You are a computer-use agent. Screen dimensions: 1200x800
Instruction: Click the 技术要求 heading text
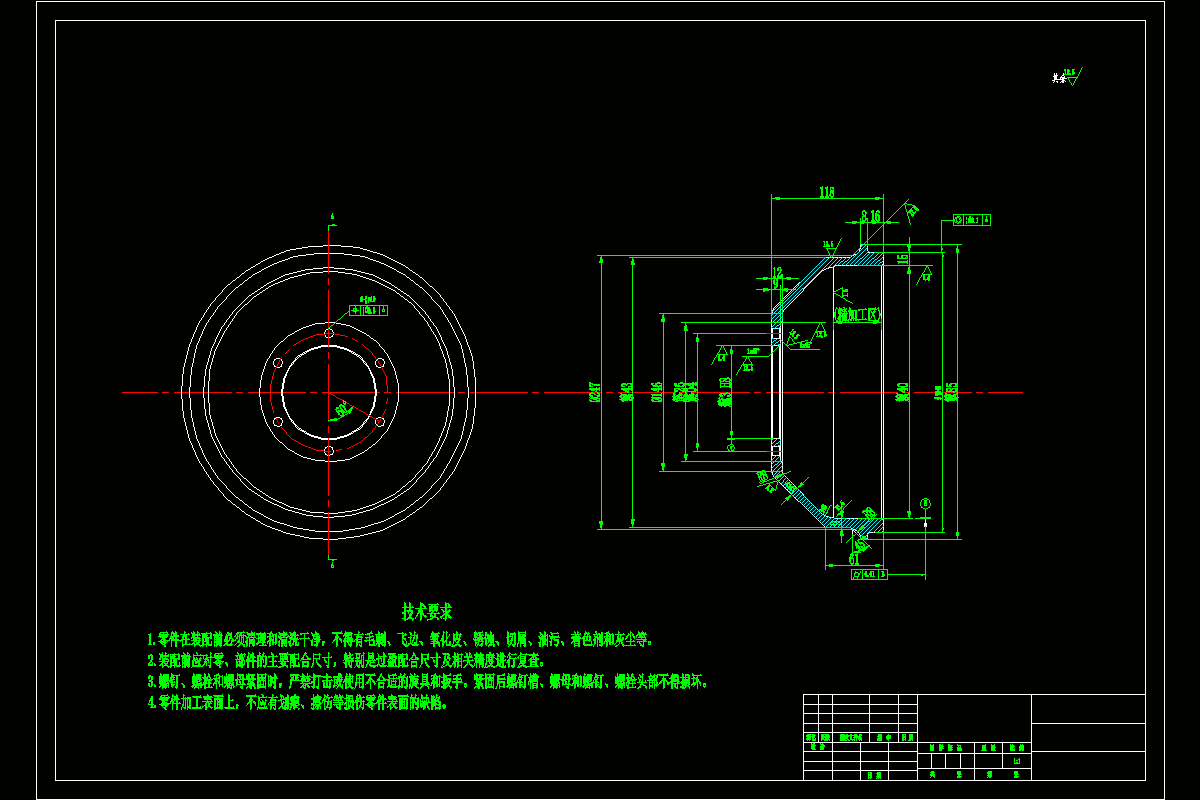pos(427,612)
